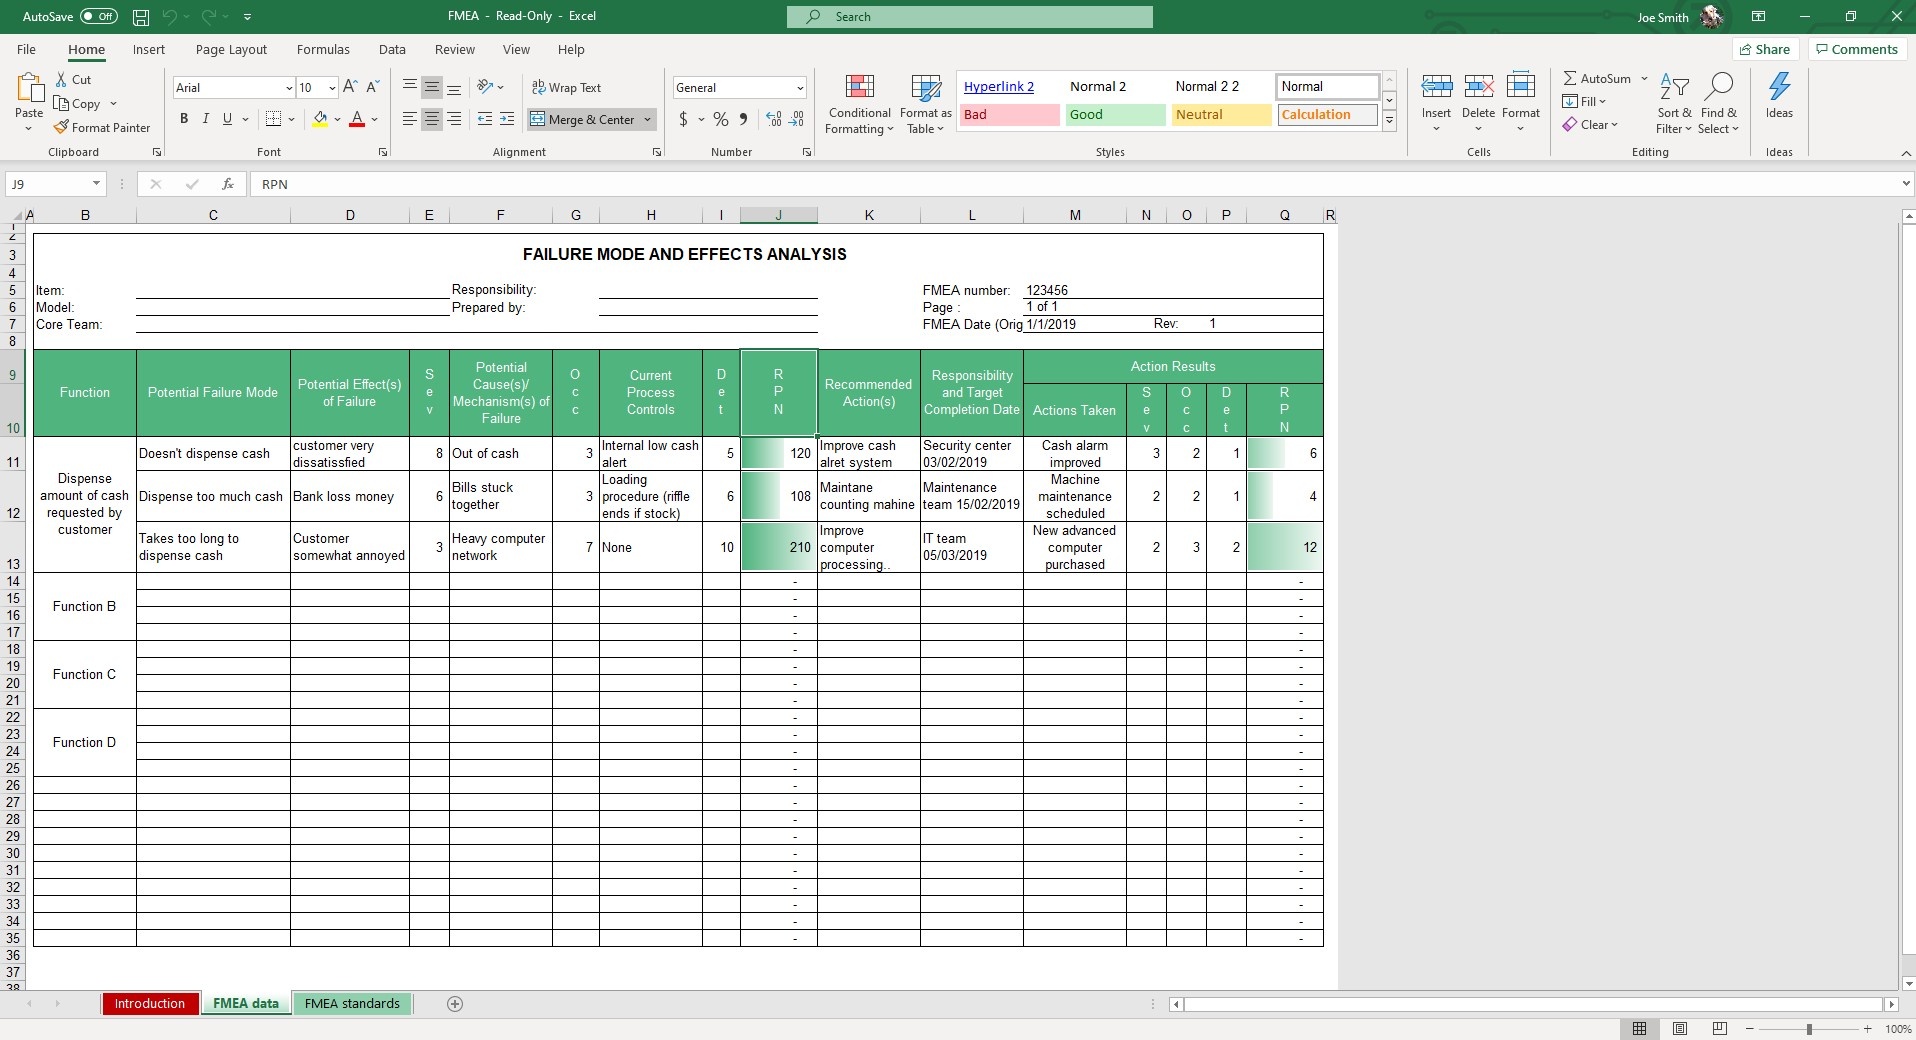Apply Merge & Center to cells
This screenshot has width=1916, height=1040.
tap(584, 119)
